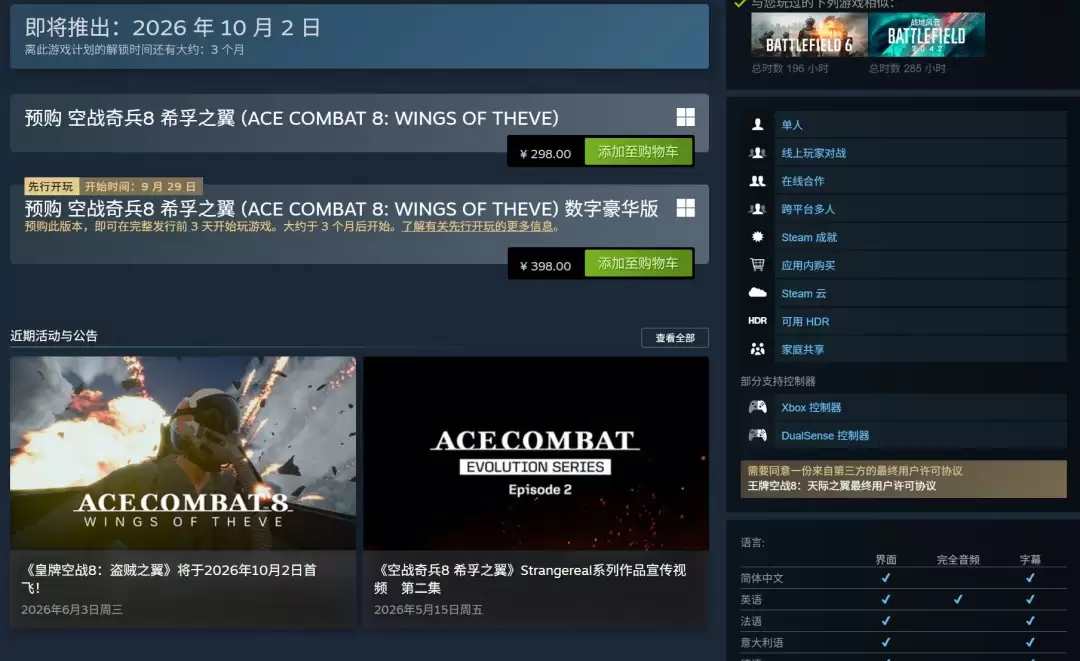Click the 先行开玩 advanced access badge

pos(51,187)
